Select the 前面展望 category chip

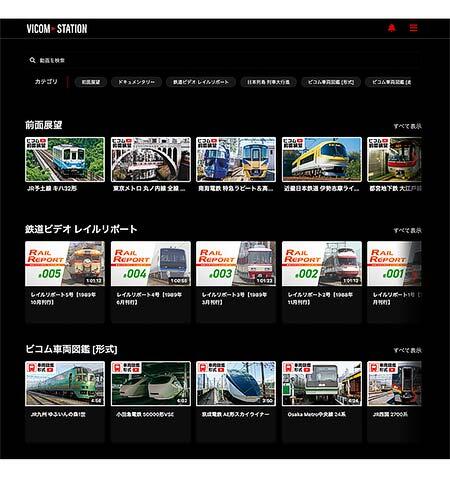(91, 82)
